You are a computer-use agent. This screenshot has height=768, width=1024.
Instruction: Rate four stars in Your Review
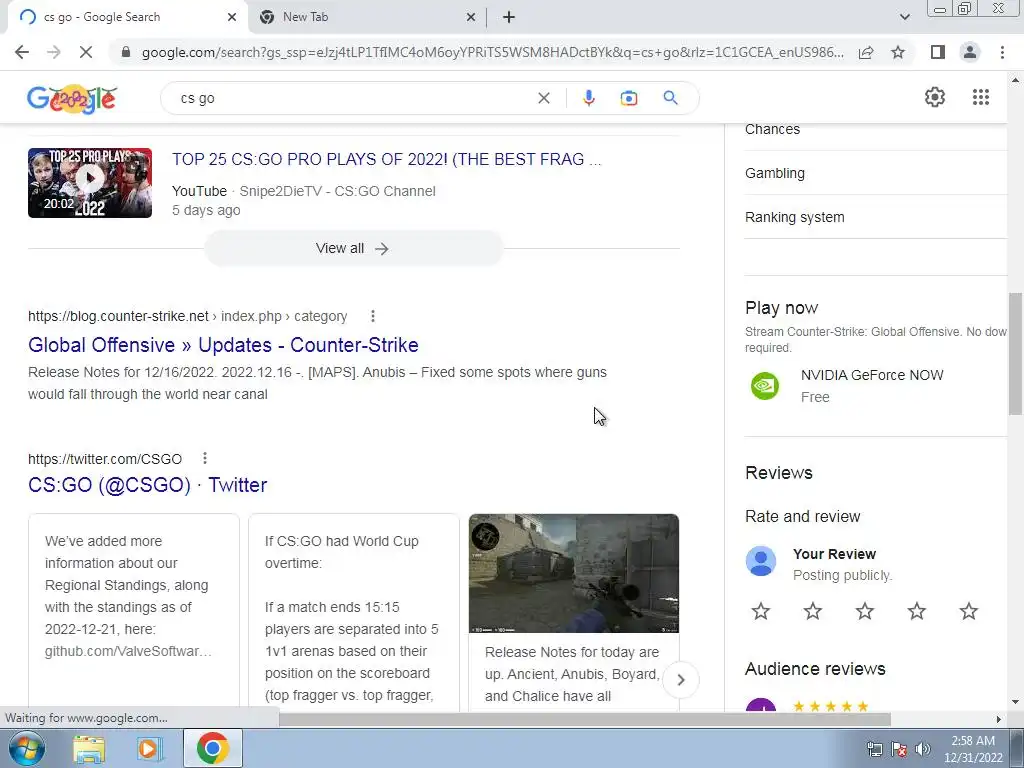click(917, 611)
